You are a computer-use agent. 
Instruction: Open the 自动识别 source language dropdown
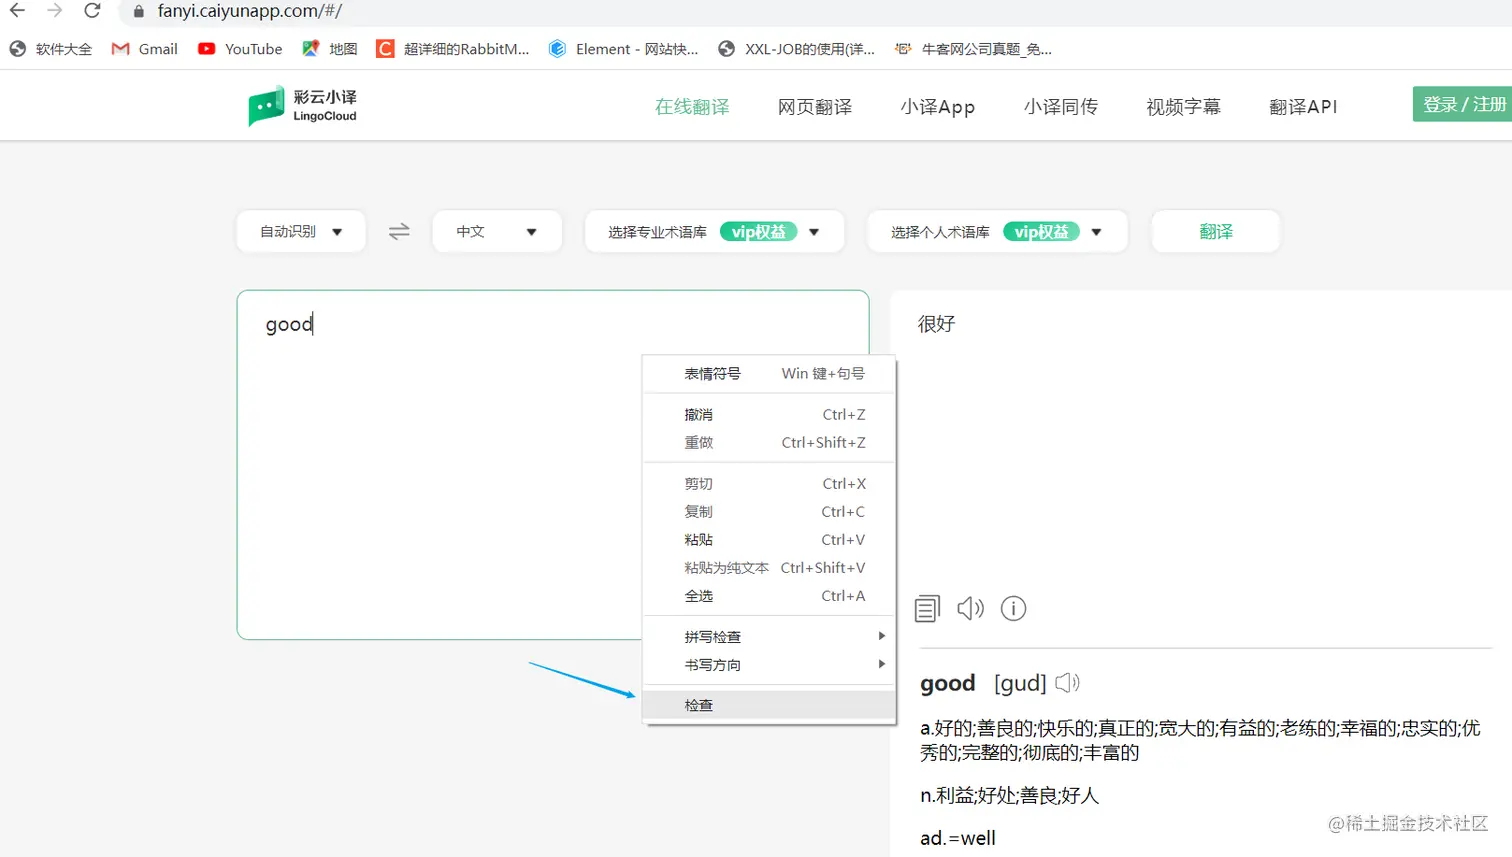301,231
